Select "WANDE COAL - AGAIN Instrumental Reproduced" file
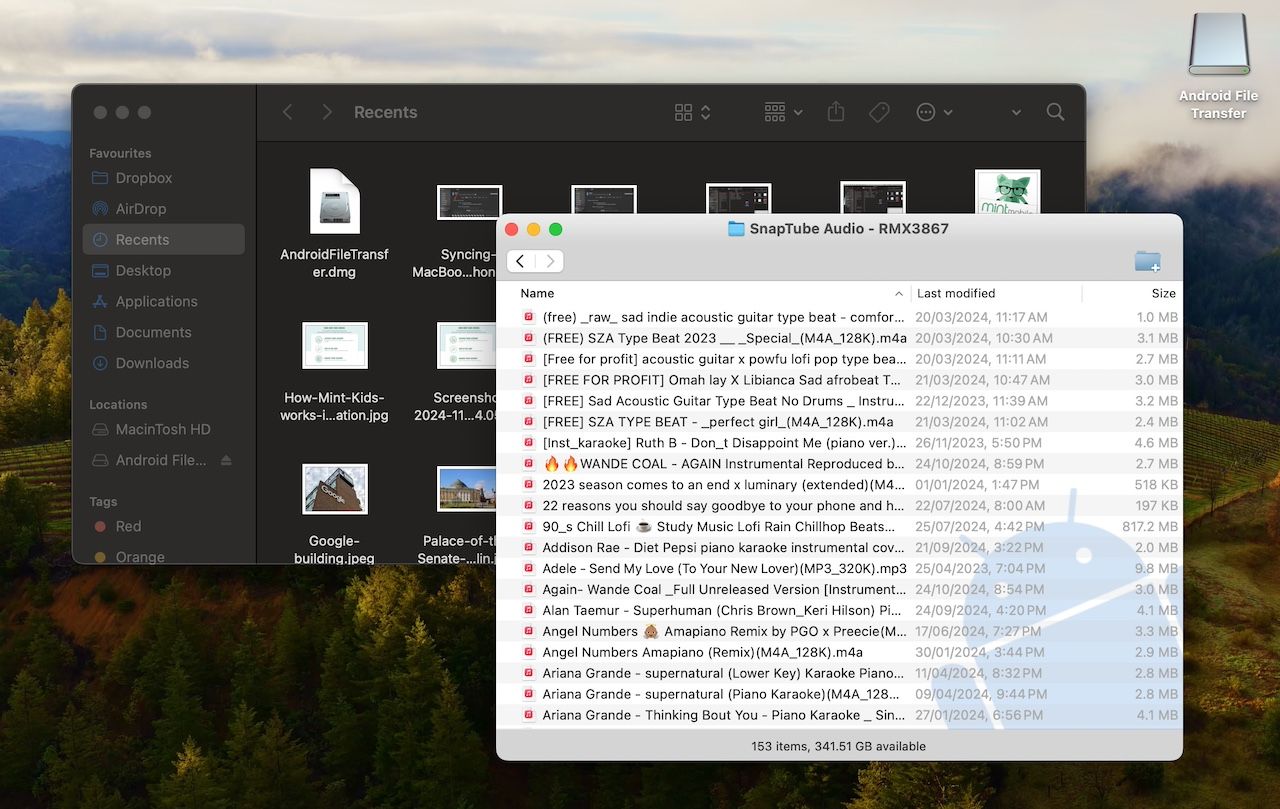The height and width of the screenshot is (809, 1280). 839,464
